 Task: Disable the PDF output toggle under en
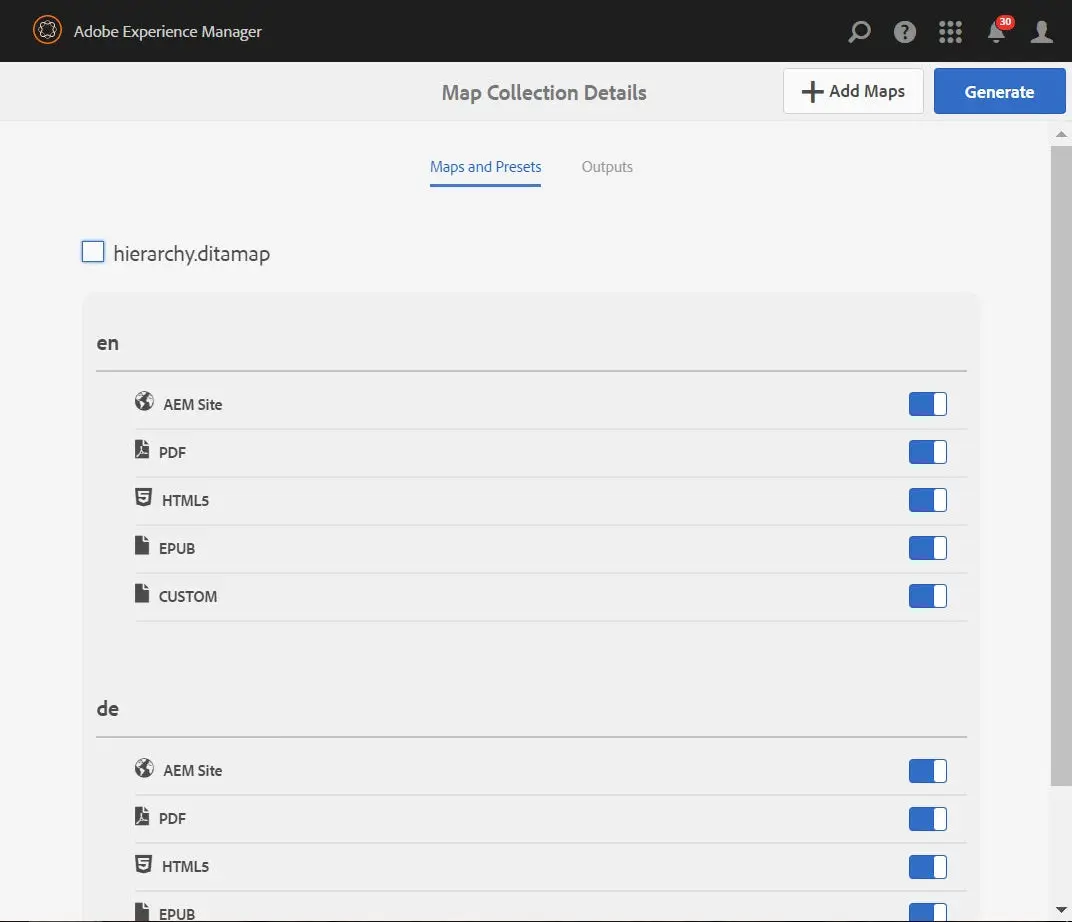(927, 452)
